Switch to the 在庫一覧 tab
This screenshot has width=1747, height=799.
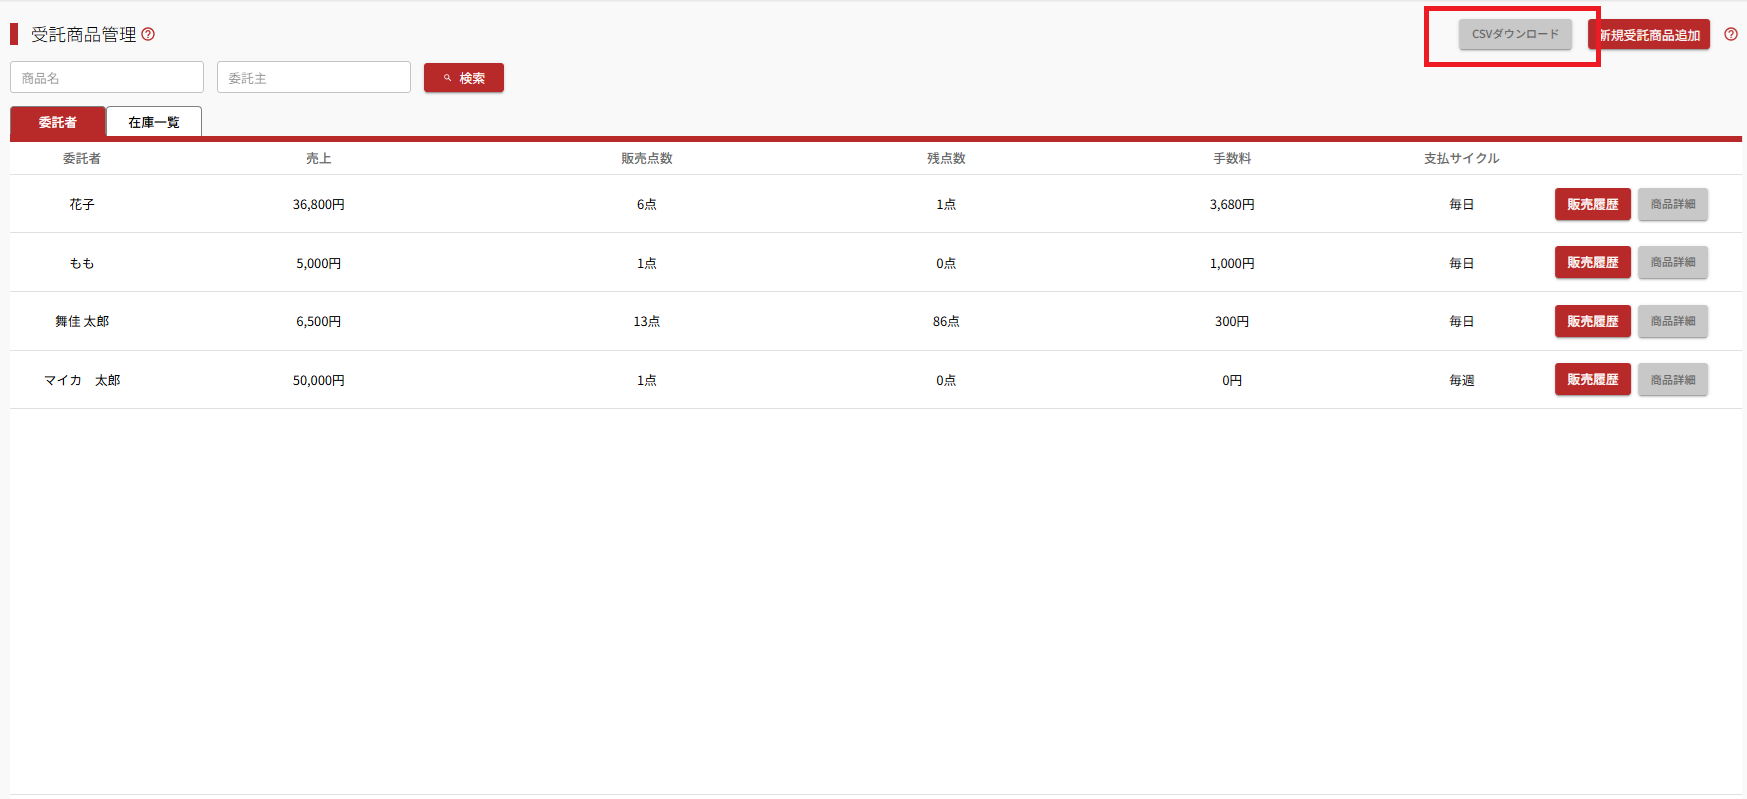point(154,122)
